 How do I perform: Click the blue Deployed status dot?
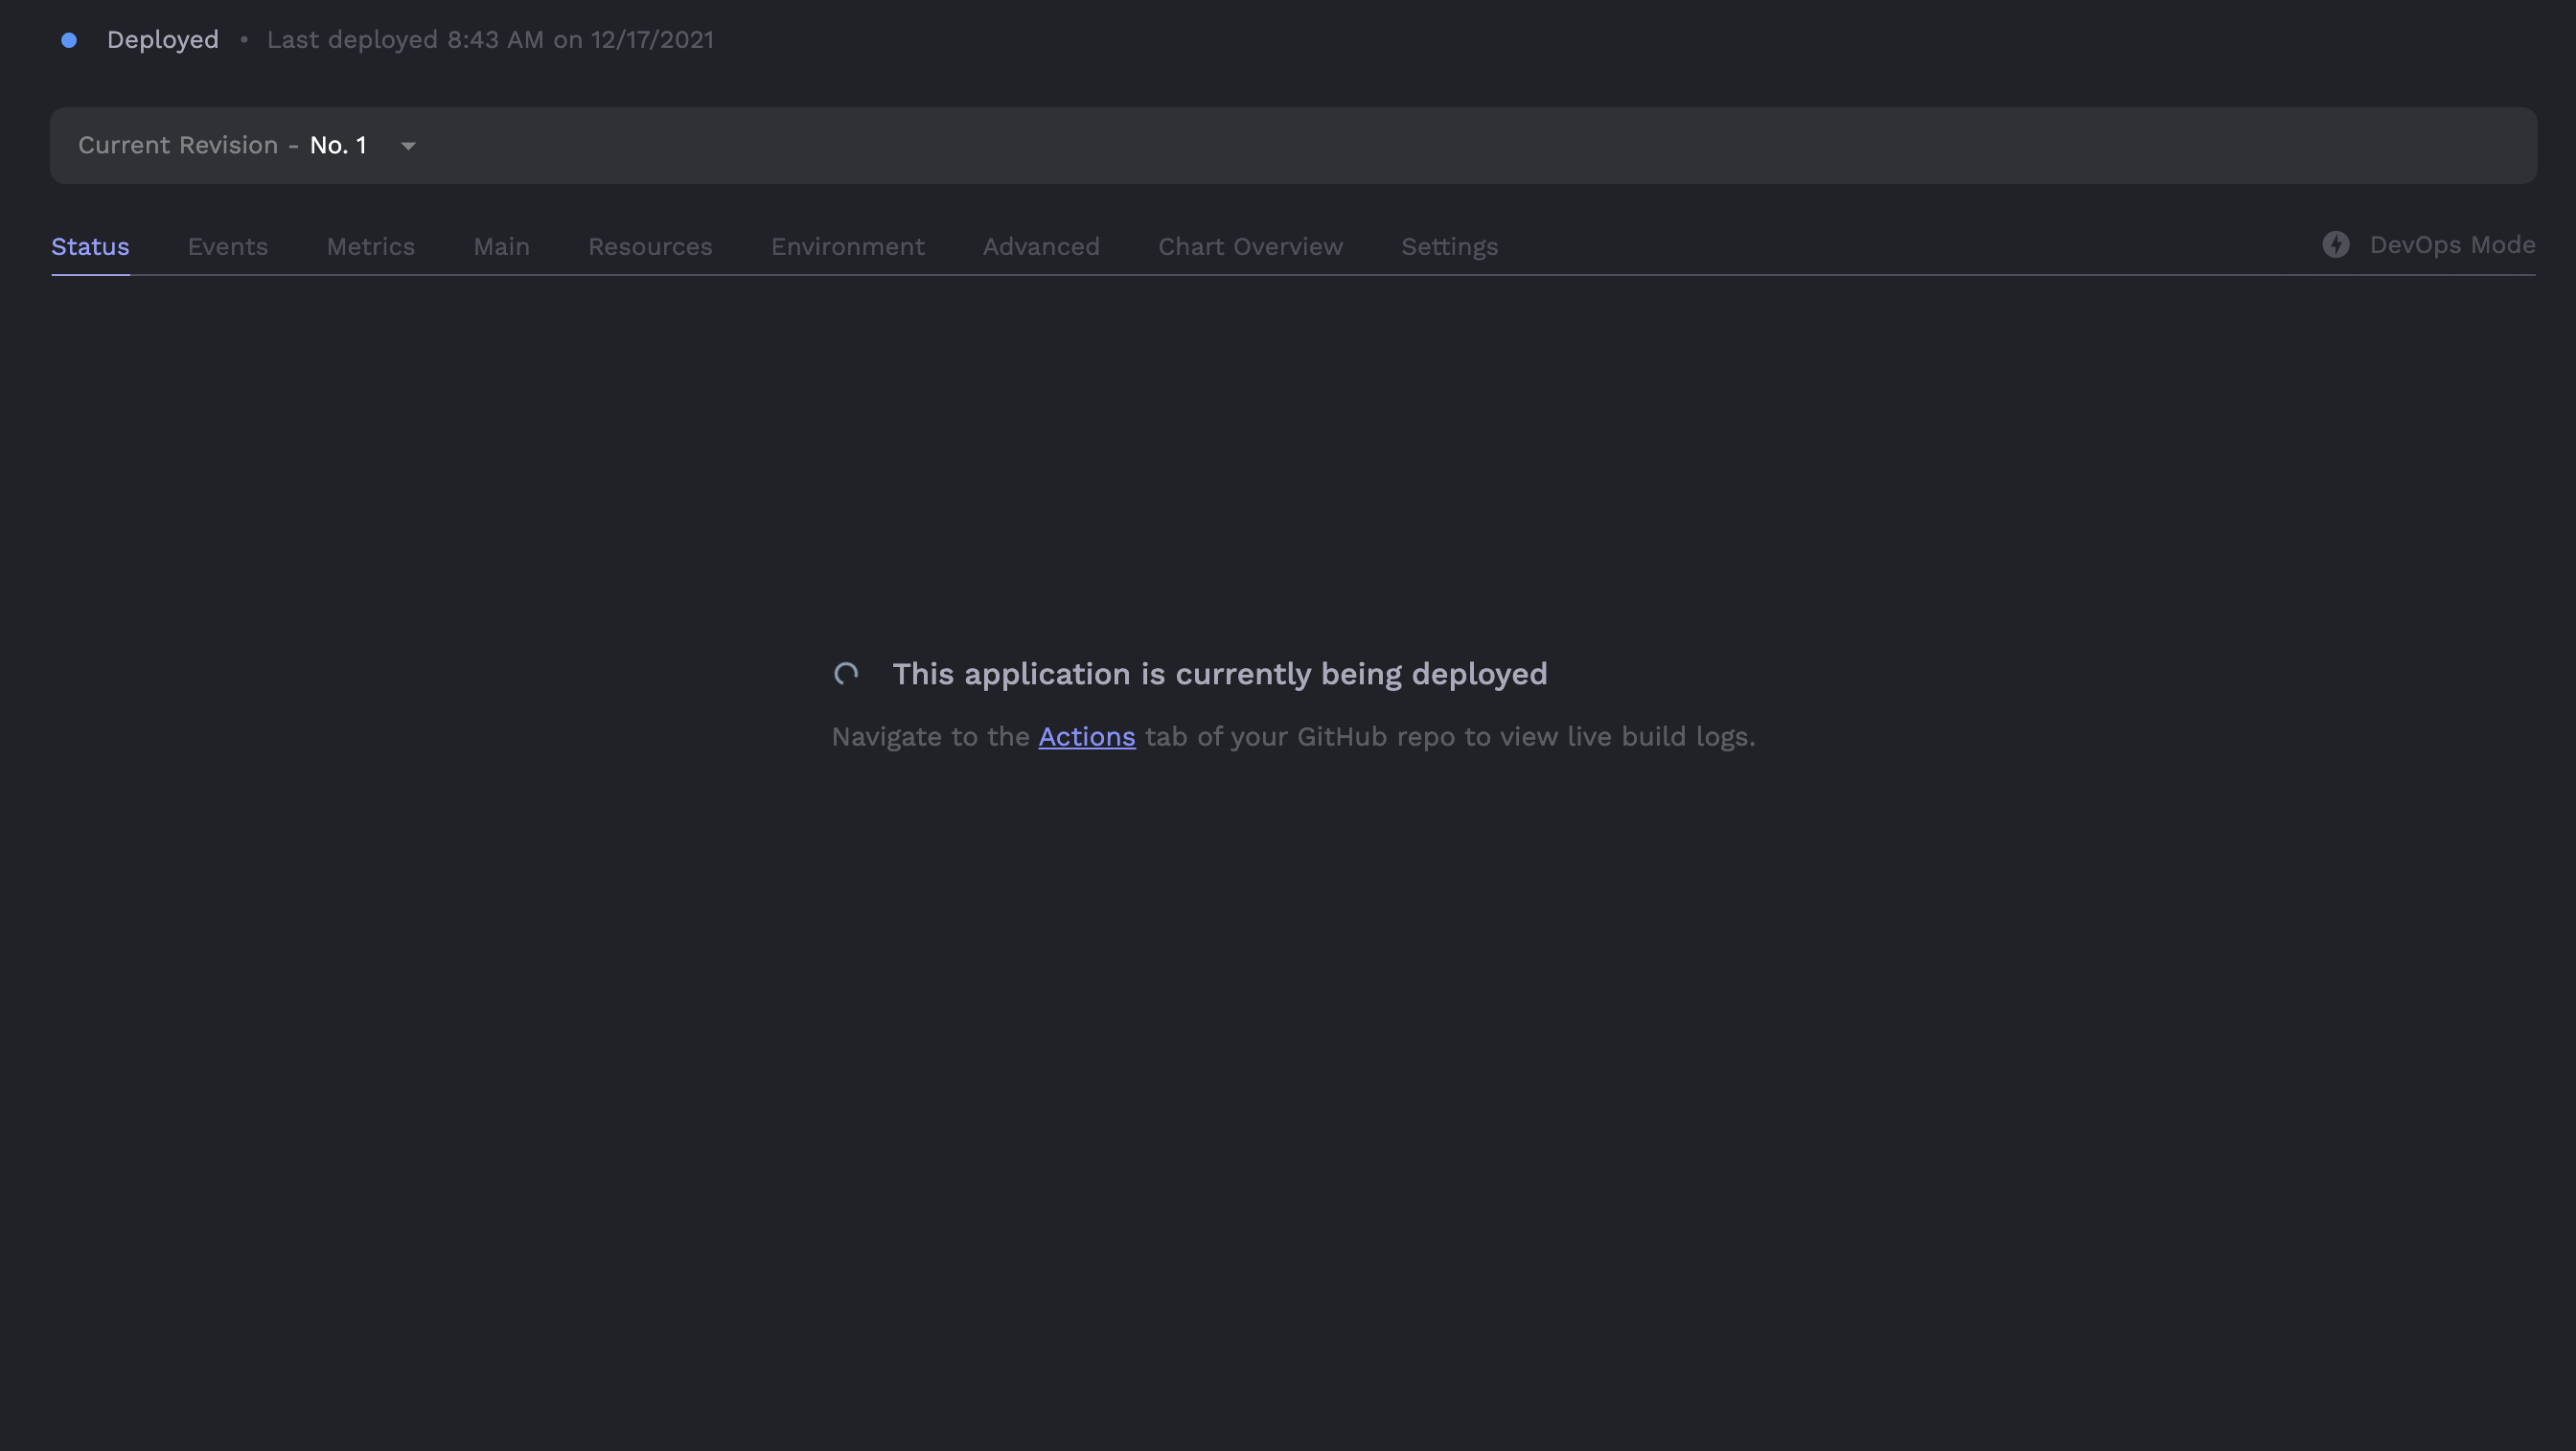point(69,40)
